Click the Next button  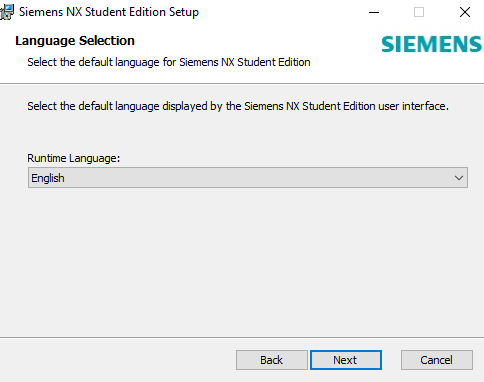[x=346, y=360]
